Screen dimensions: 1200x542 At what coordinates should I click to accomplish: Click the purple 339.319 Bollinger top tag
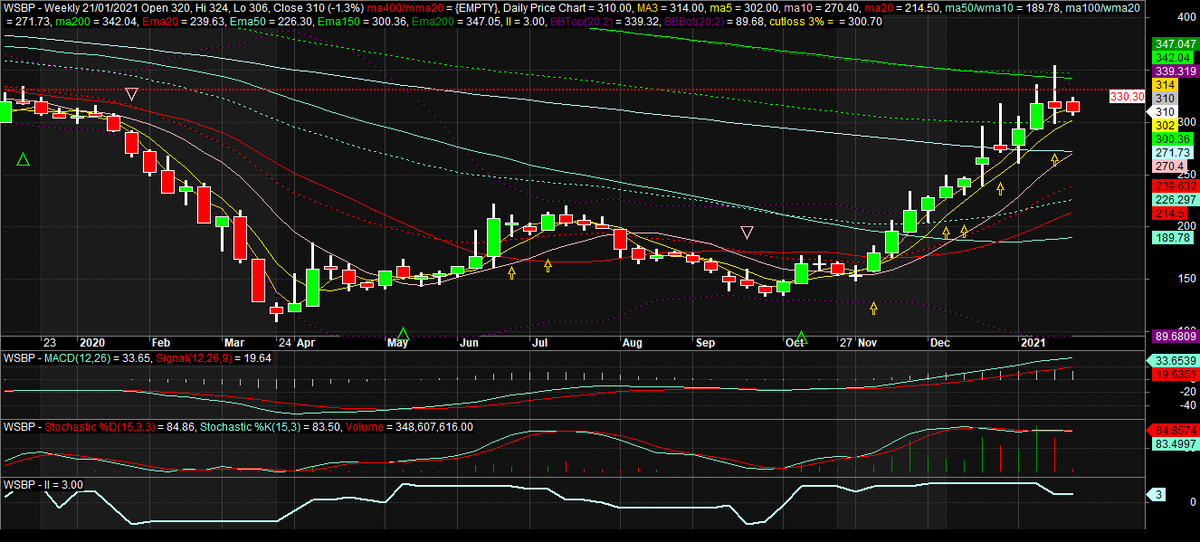[1175, 72]
